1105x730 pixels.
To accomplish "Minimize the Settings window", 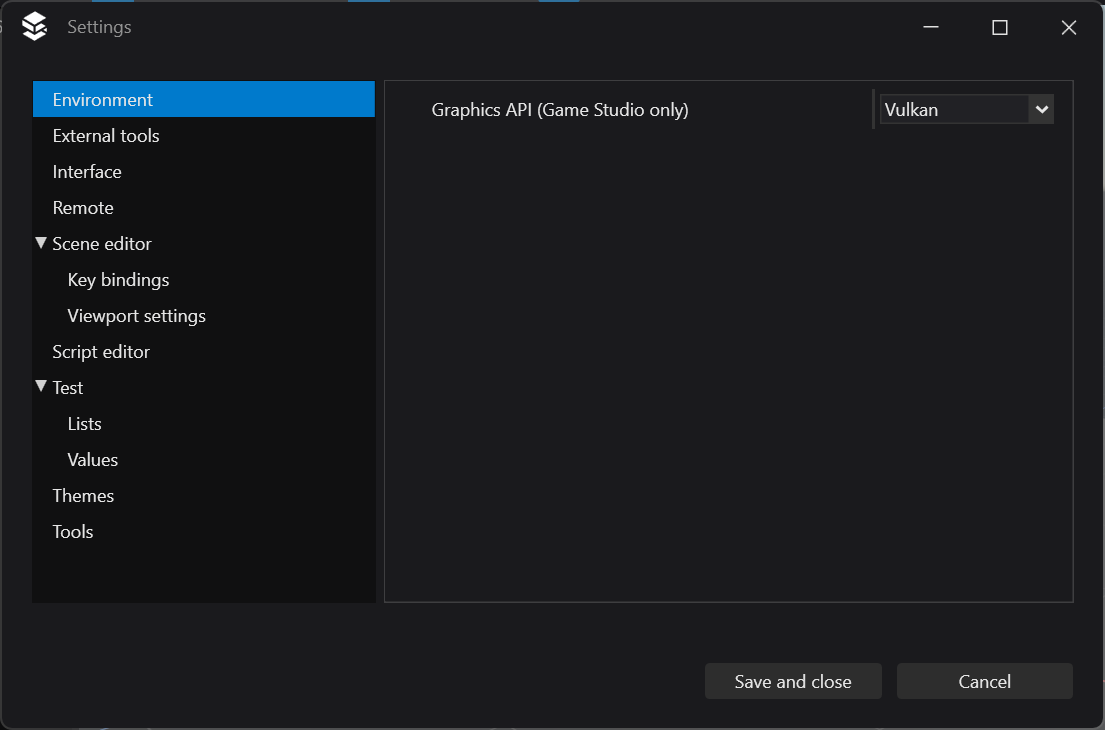I will (931, 27).
